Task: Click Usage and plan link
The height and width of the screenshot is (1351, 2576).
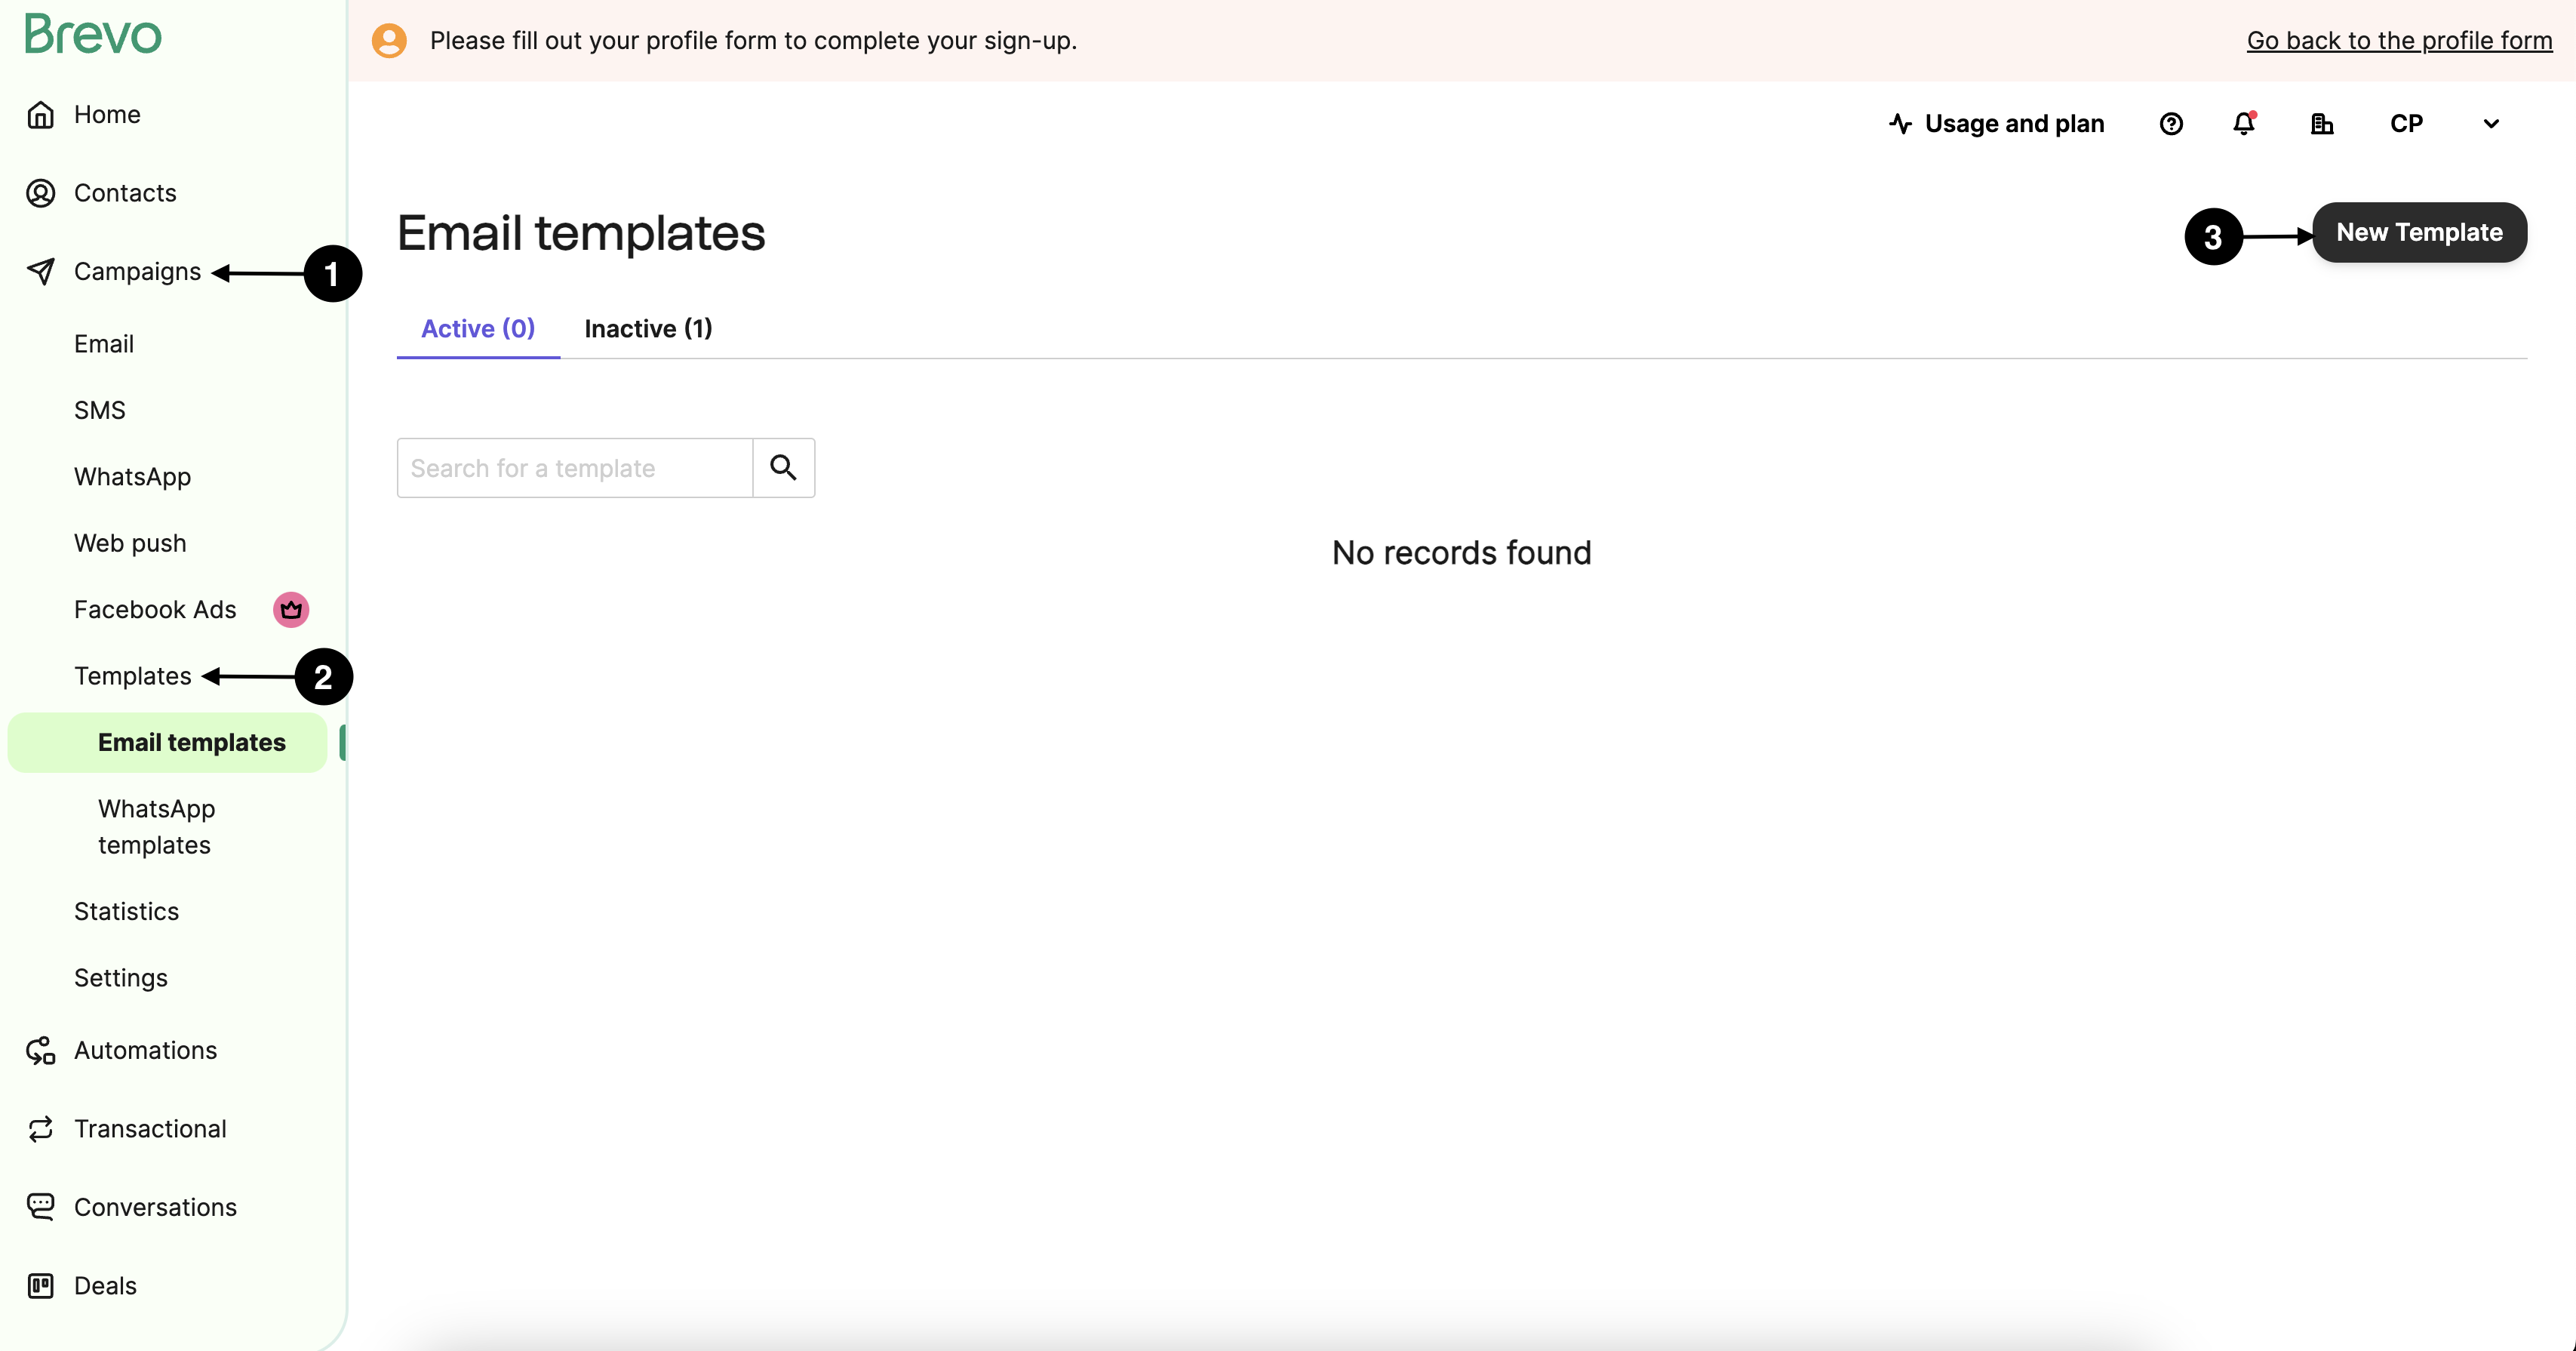Action: pos(2014,124)
